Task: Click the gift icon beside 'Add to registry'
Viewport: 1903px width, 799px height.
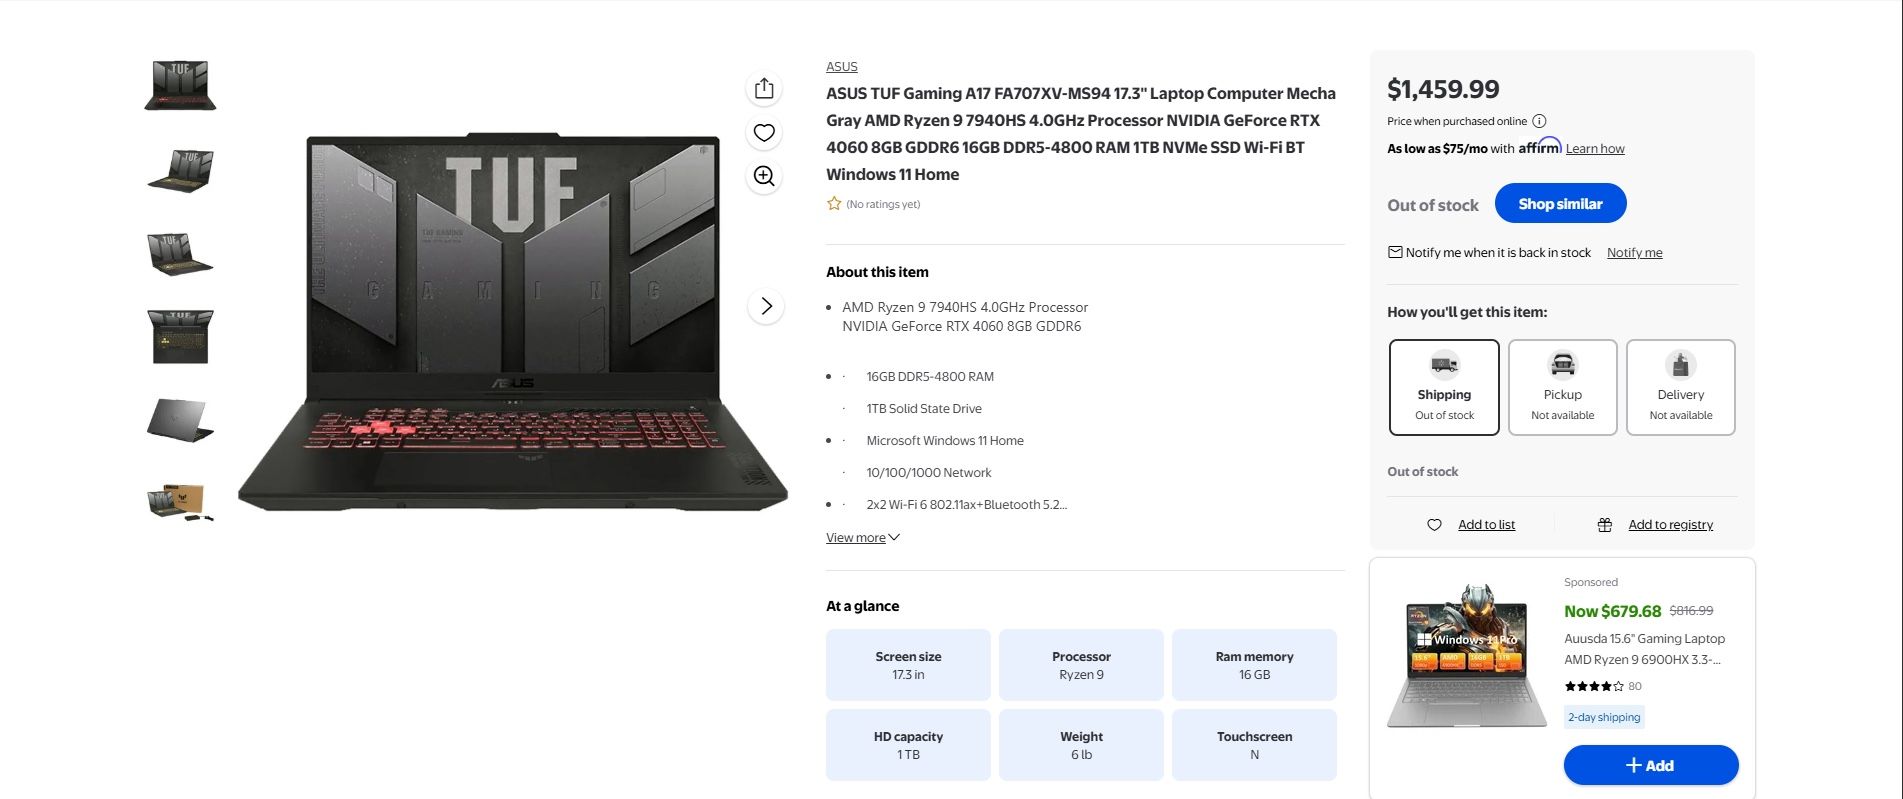Action: pos(1605,525)
